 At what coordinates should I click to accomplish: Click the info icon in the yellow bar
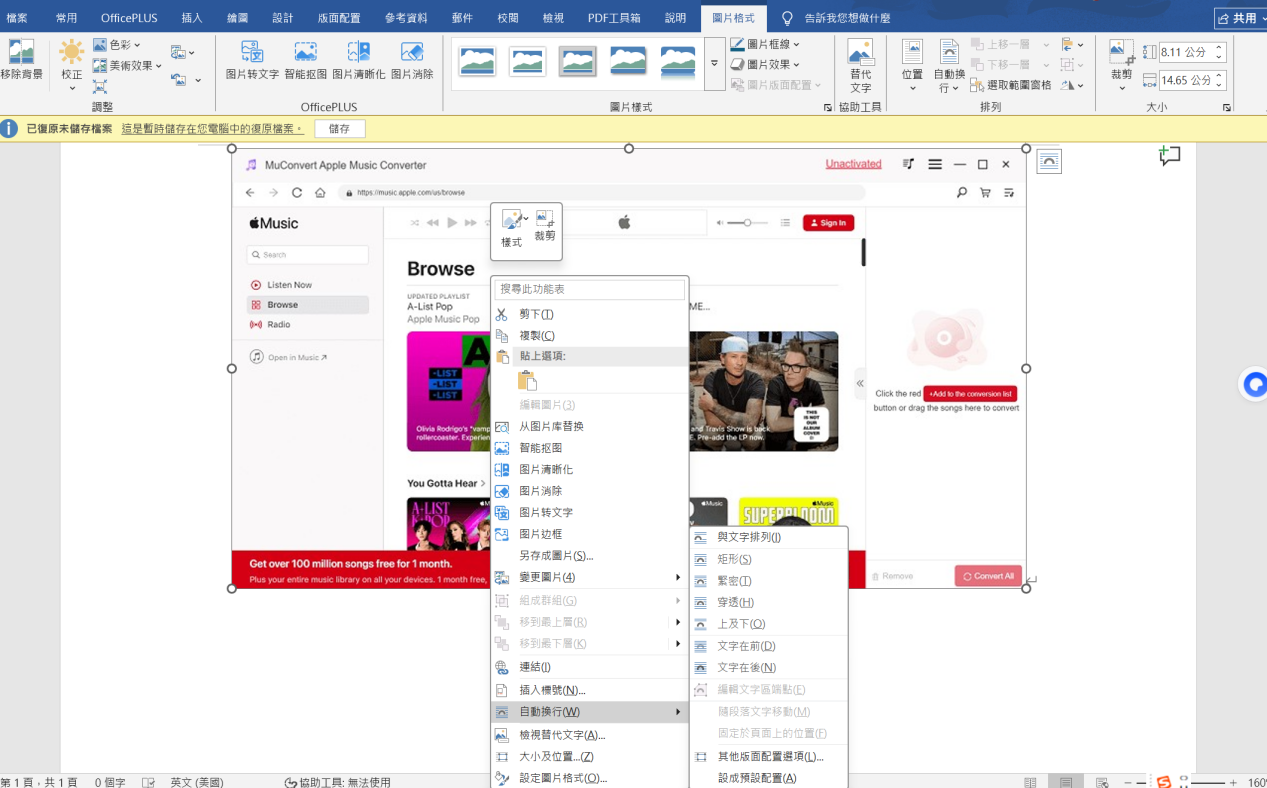pyautogui.click(x=9, y=128)
